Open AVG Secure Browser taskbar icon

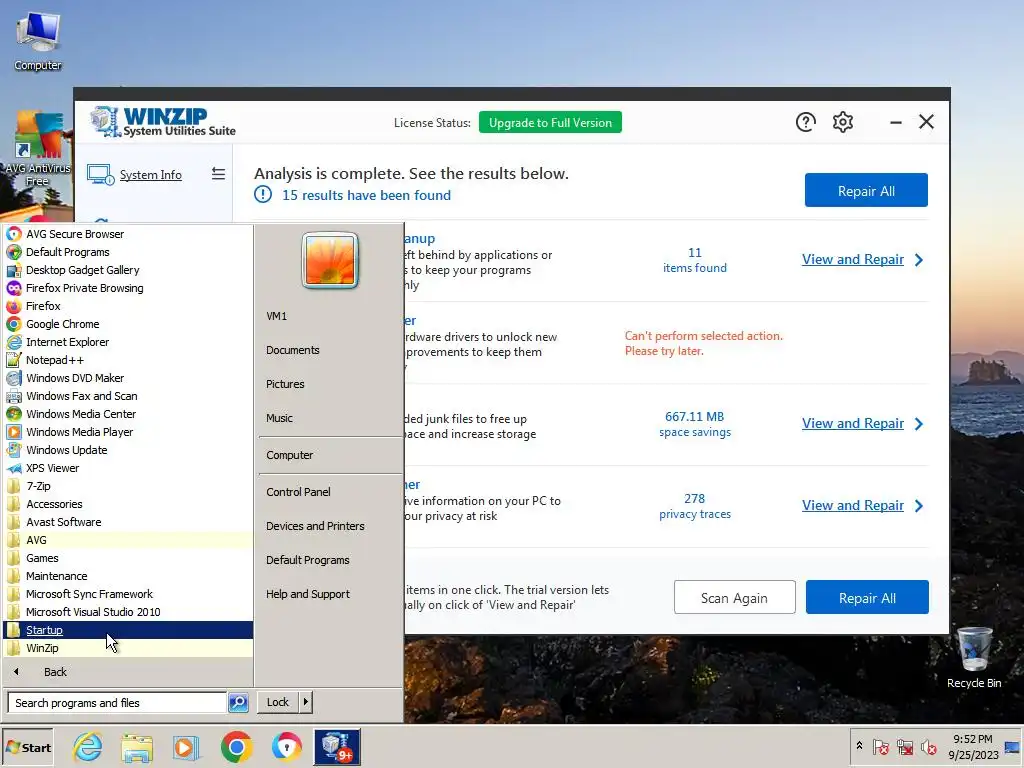click(x=286, y=747)
